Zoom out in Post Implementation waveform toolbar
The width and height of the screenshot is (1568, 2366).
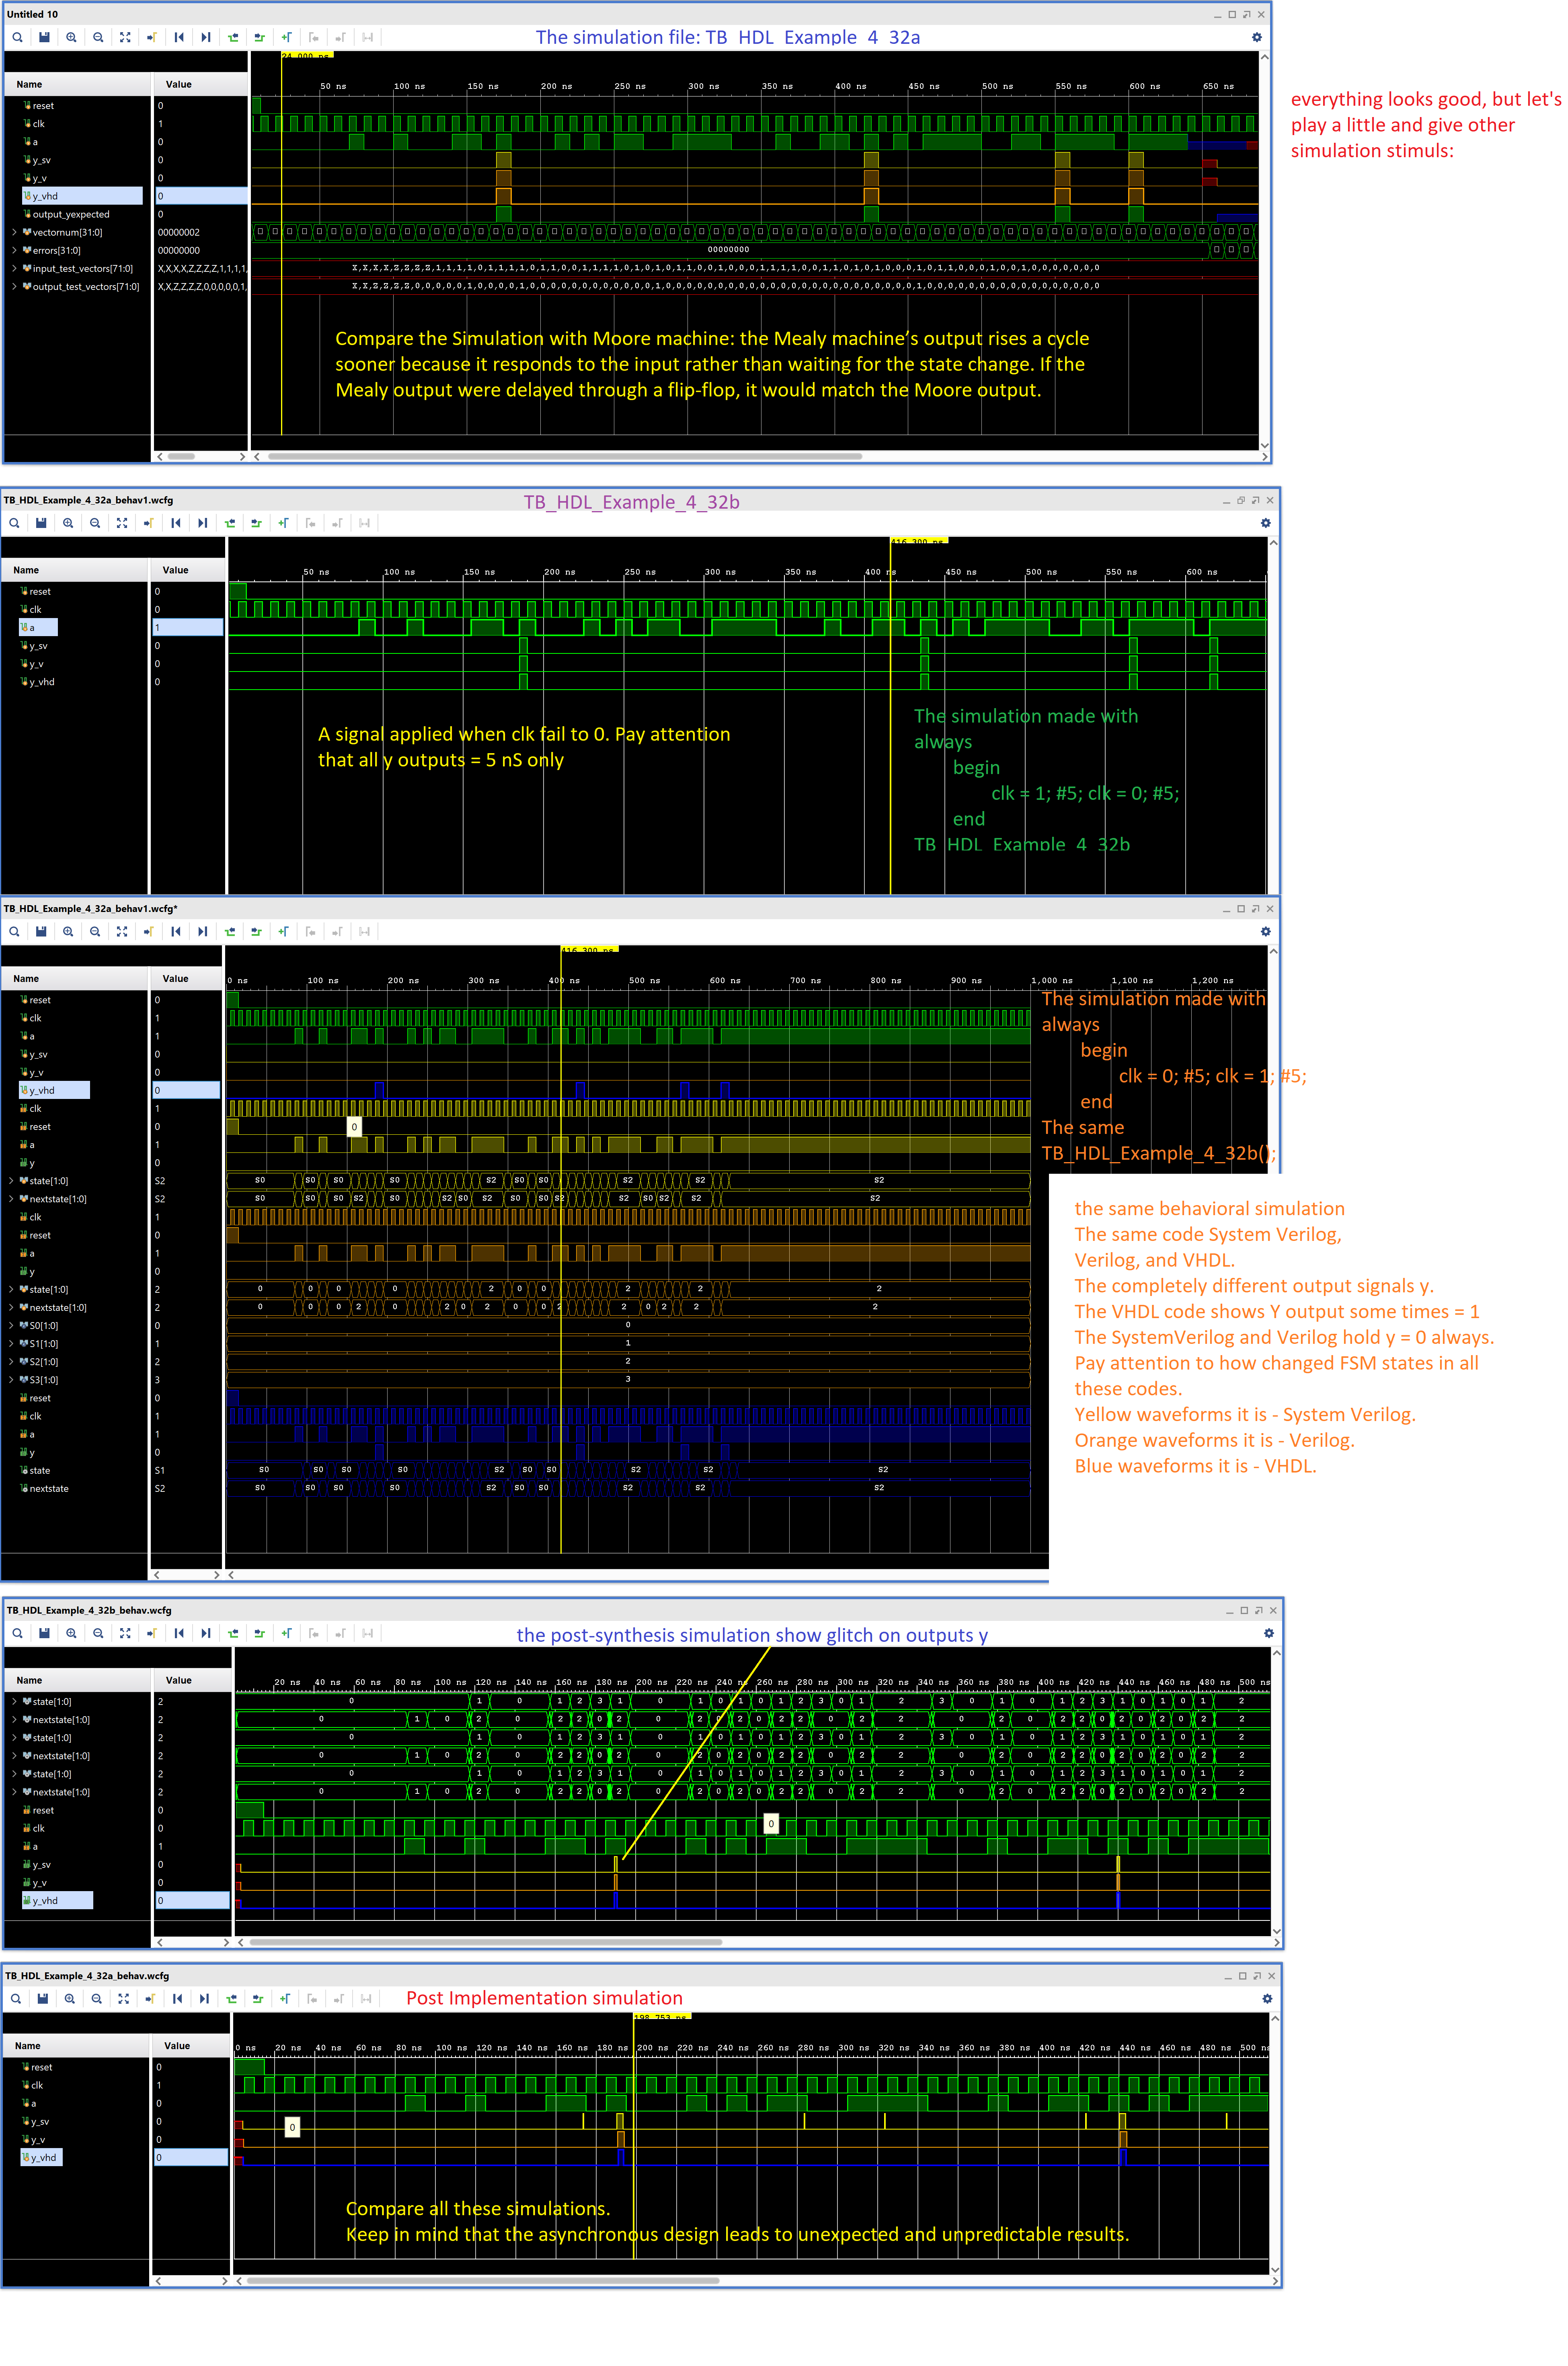coord(97,1998)
